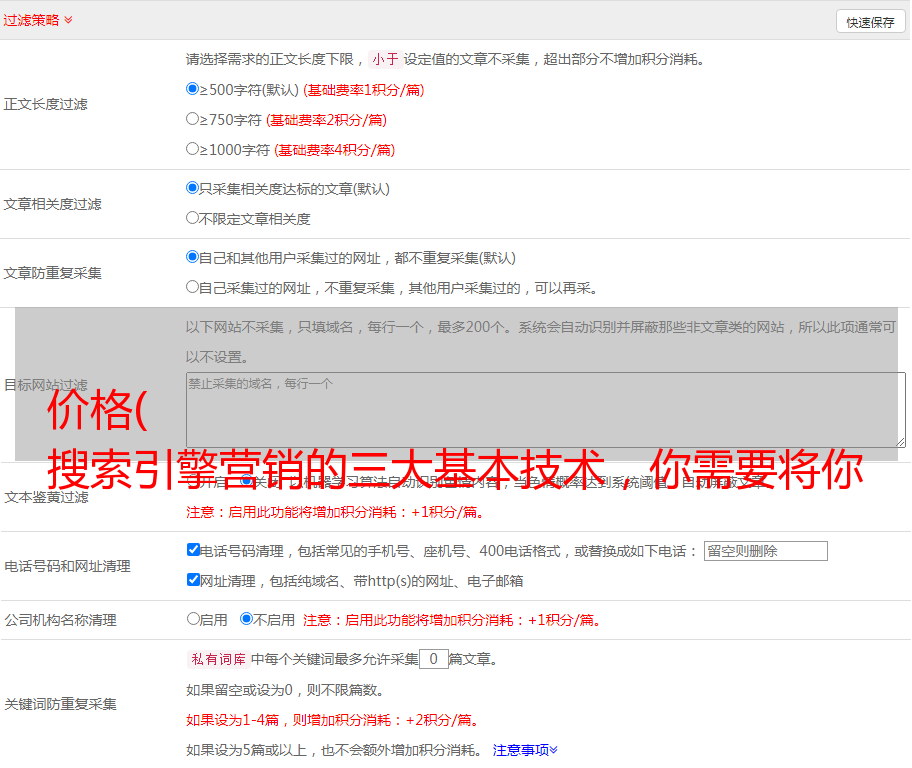Expand the 注意事项 link
912x768 pixels.
525,750
